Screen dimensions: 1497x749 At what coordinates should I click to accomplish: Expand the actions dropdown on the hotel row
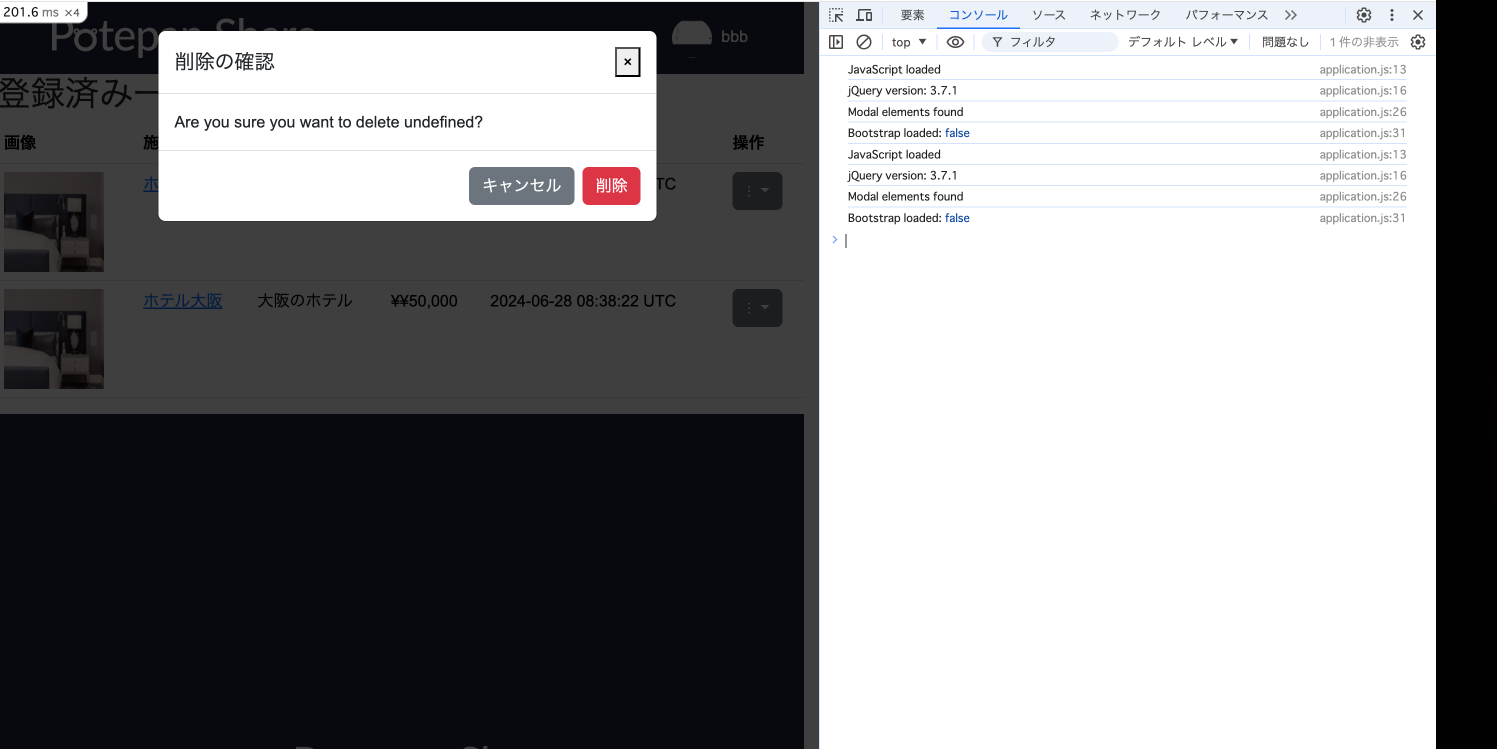click(x=757, y=308)
